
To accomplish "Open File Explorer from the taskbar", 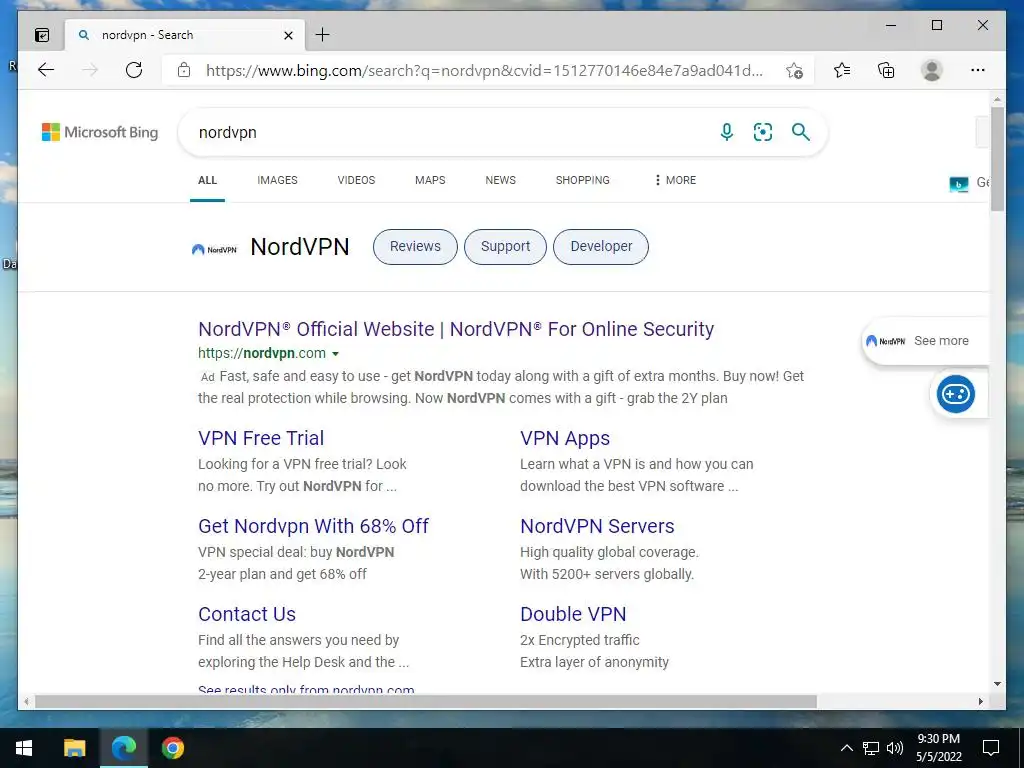I will (74, 748).
